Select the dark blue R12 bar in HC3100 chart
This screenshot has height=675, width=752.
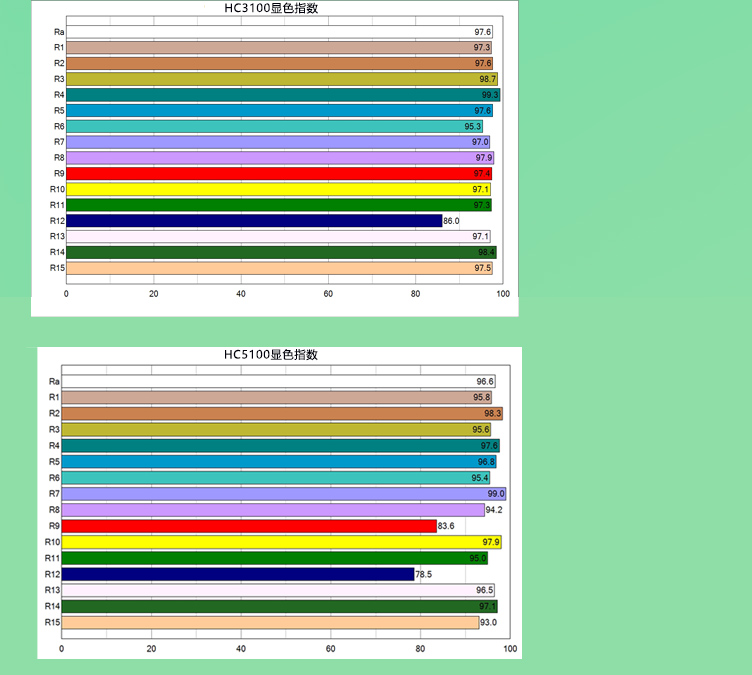[x=254, y=221]
